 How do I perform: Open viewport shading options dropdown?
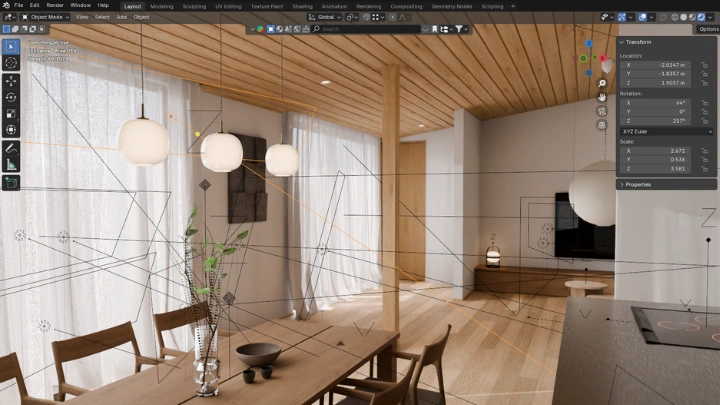710,17
